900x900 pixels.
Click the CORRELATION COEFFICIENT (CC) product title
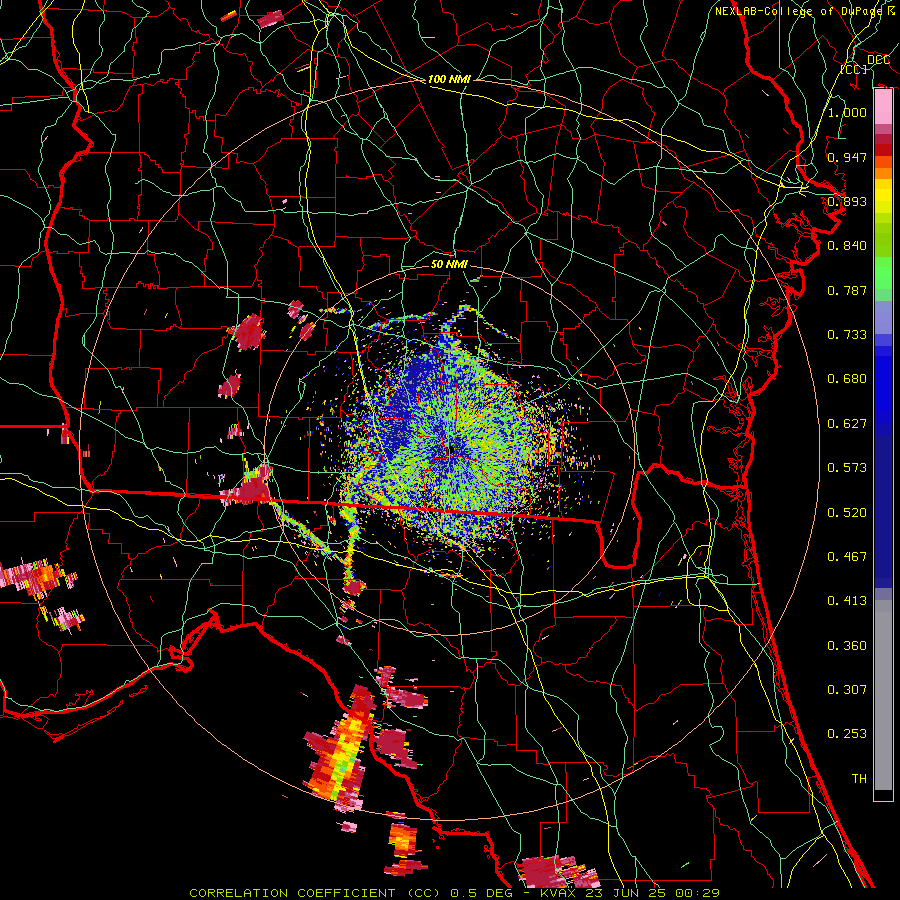click(x=316, y=893)
